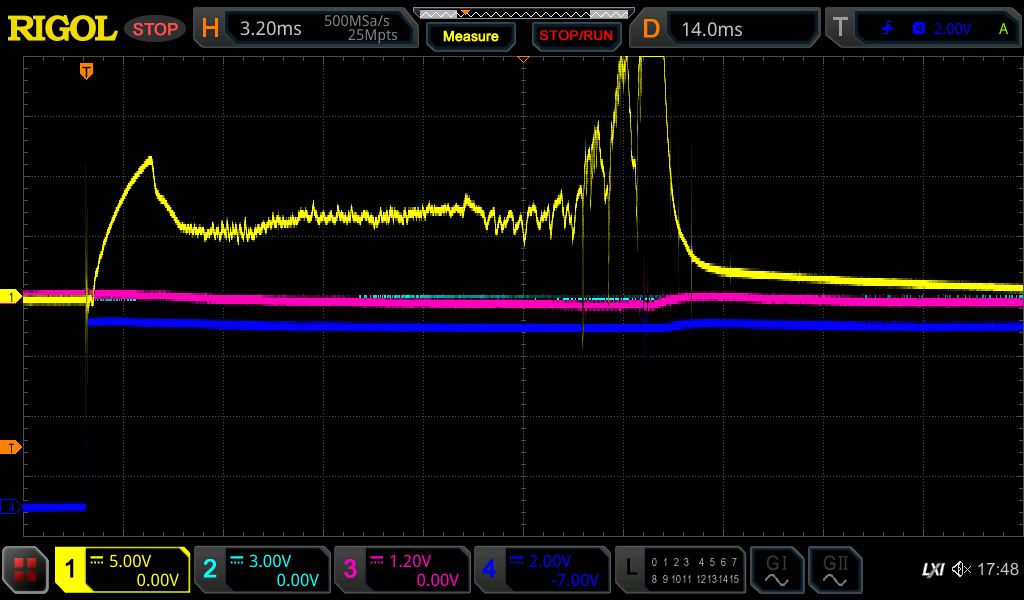Click the orange trigger position marker
Image resolution: width=1024 pixels, height=600 pixels.
point(87,71)
